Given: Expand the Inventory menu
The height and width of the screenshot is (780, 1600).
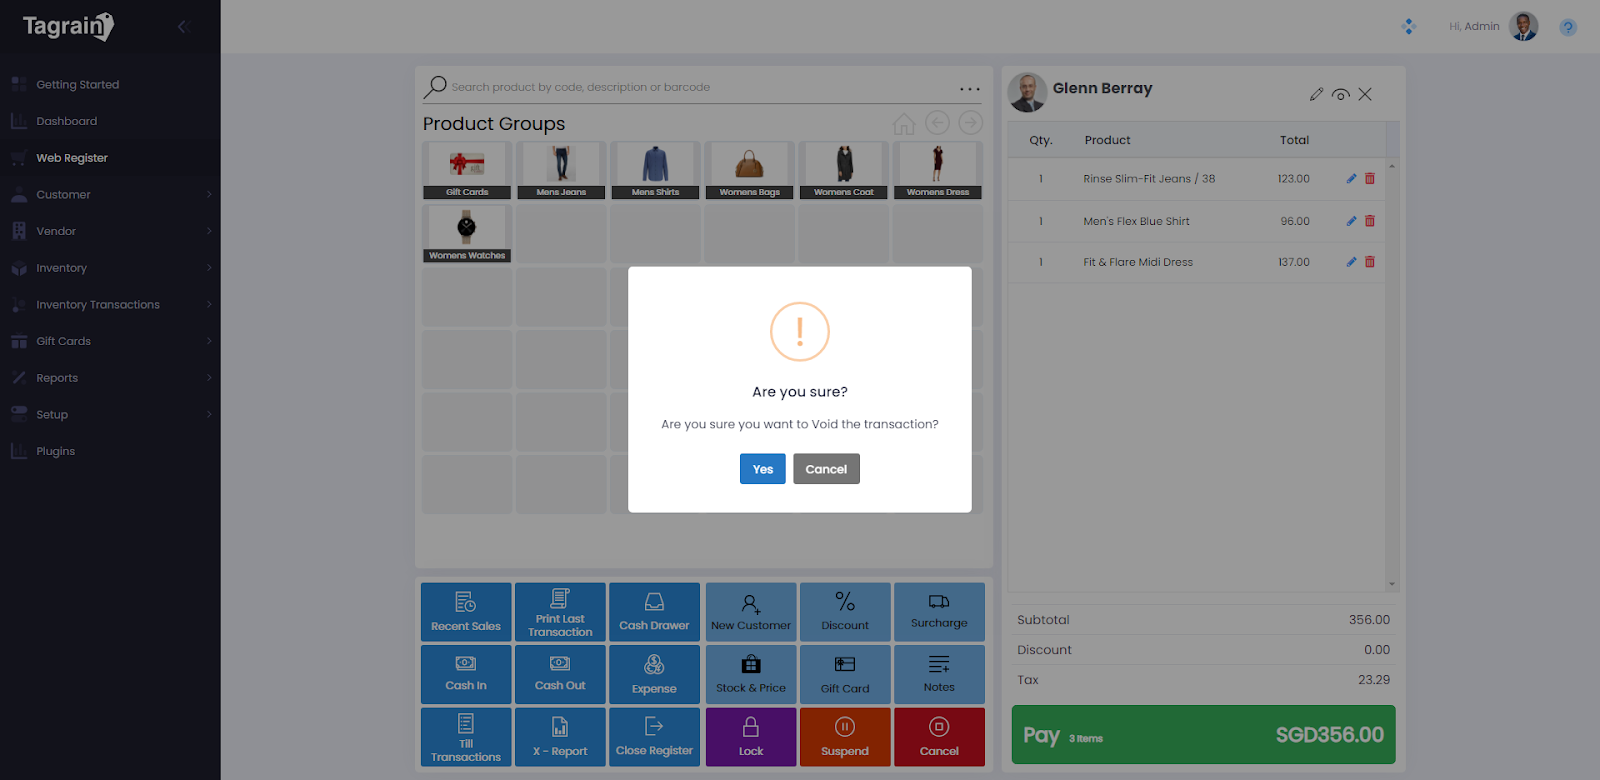Looking at the screenshot, I should (110, 268).
